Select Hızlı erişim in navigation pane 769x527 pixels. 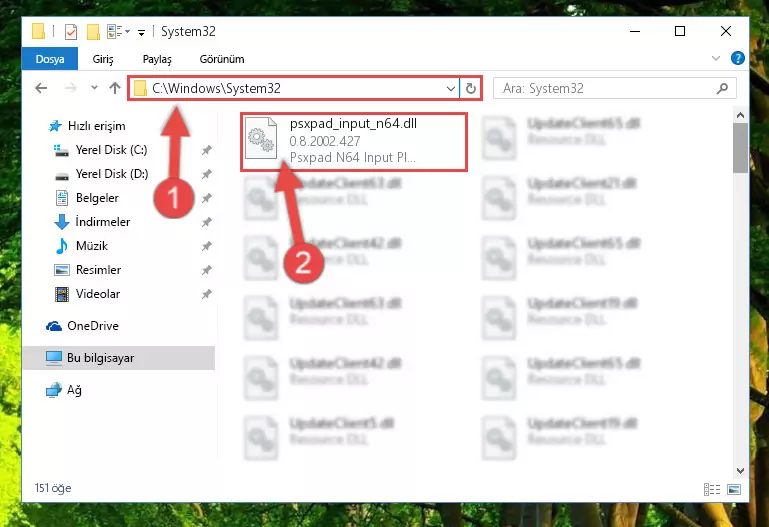pyautogui.click(x=96, y=126)
